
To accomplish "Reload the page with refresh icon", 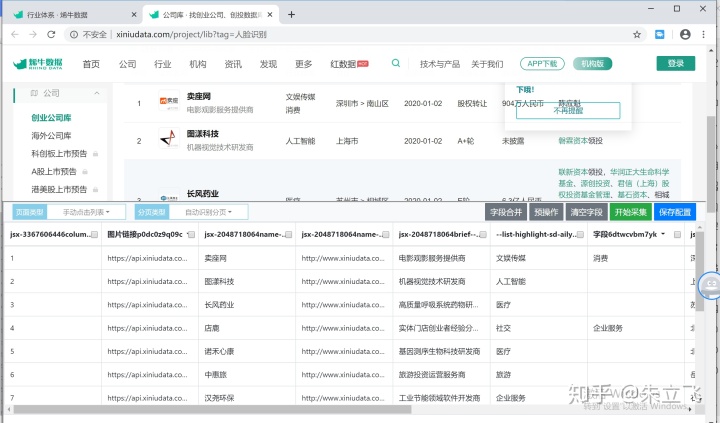I will point(51,34).
